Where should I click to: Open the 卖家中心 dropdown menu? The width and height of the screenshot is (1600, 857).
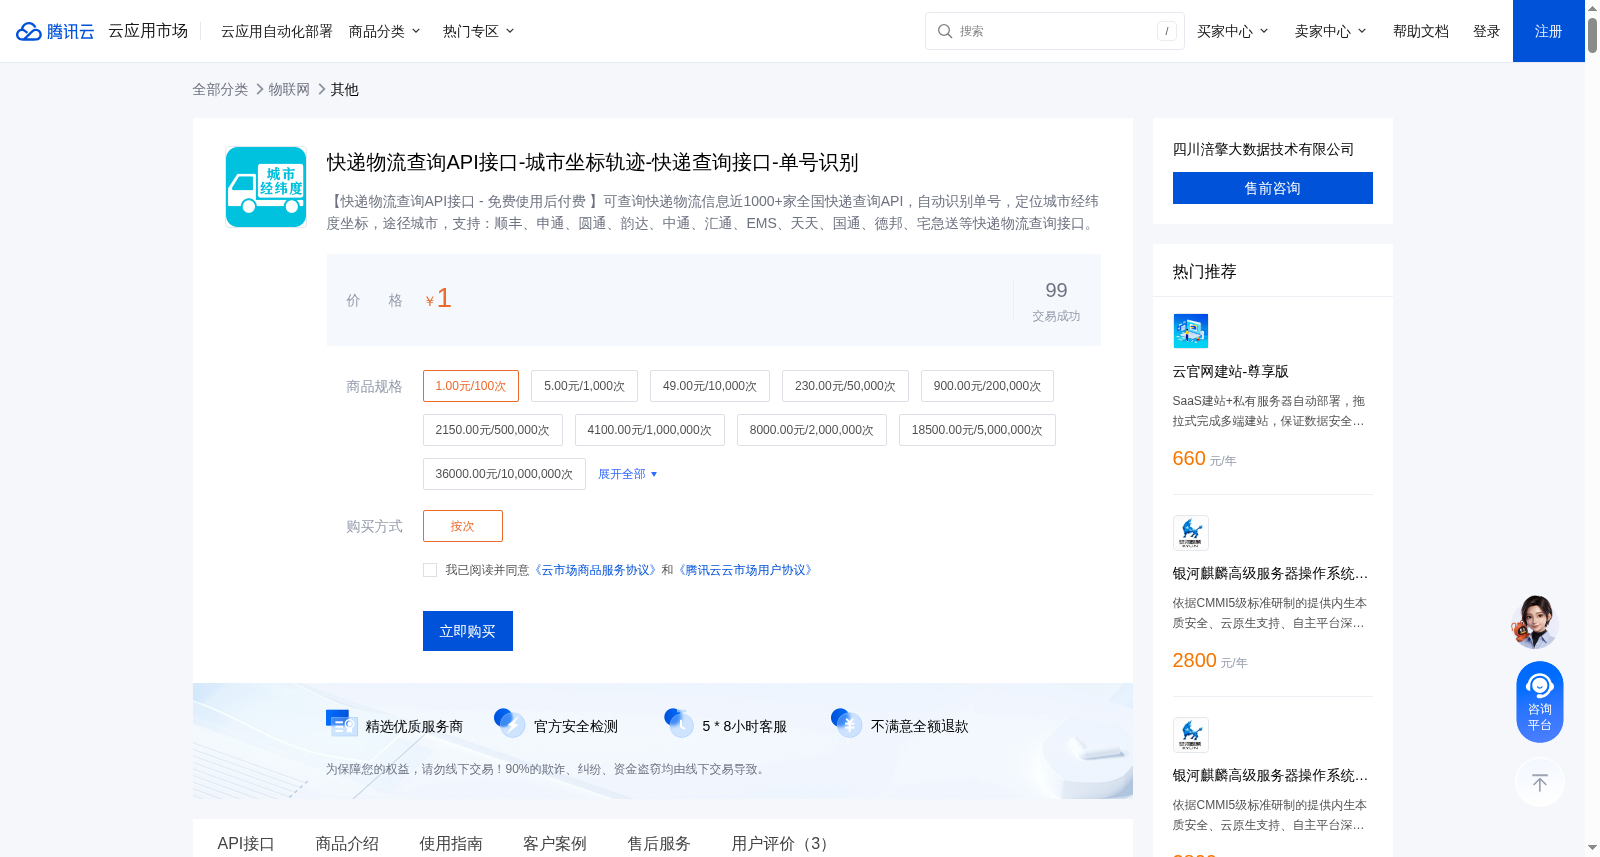coord(1331,31)
